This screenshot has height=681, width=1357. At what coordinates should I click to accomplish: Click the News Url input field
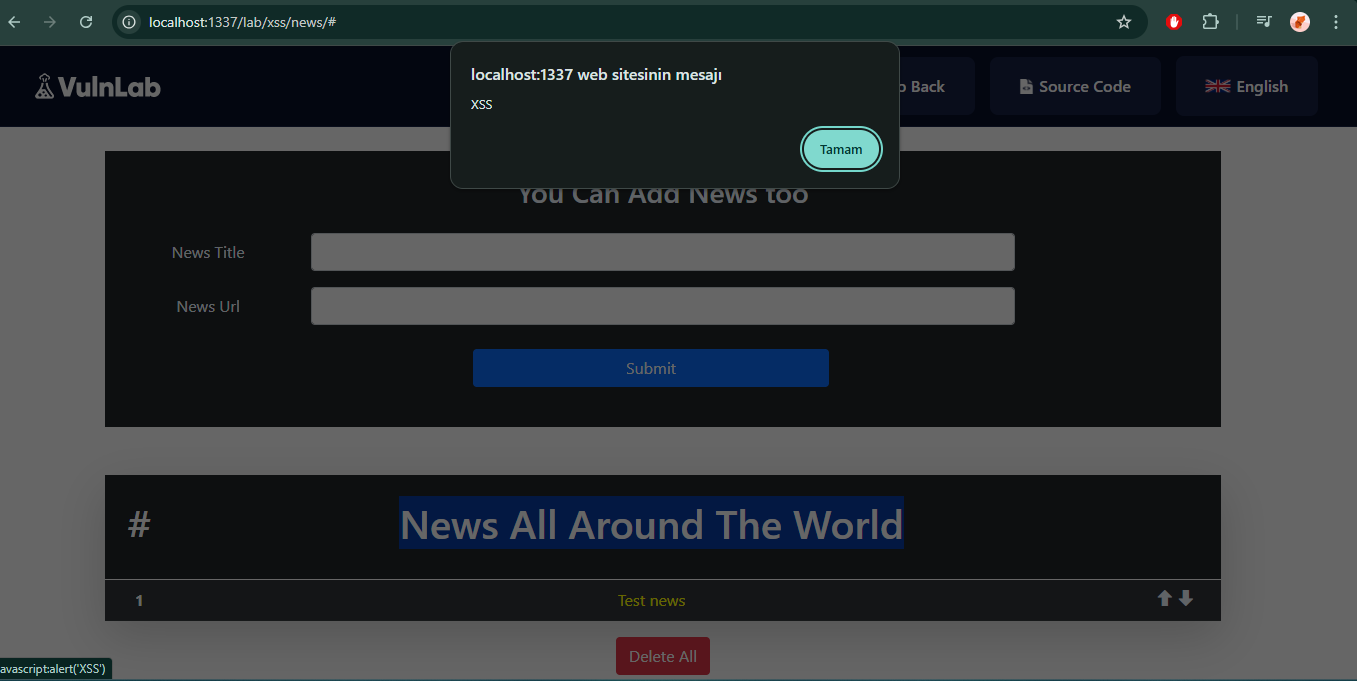click(663, 306)
